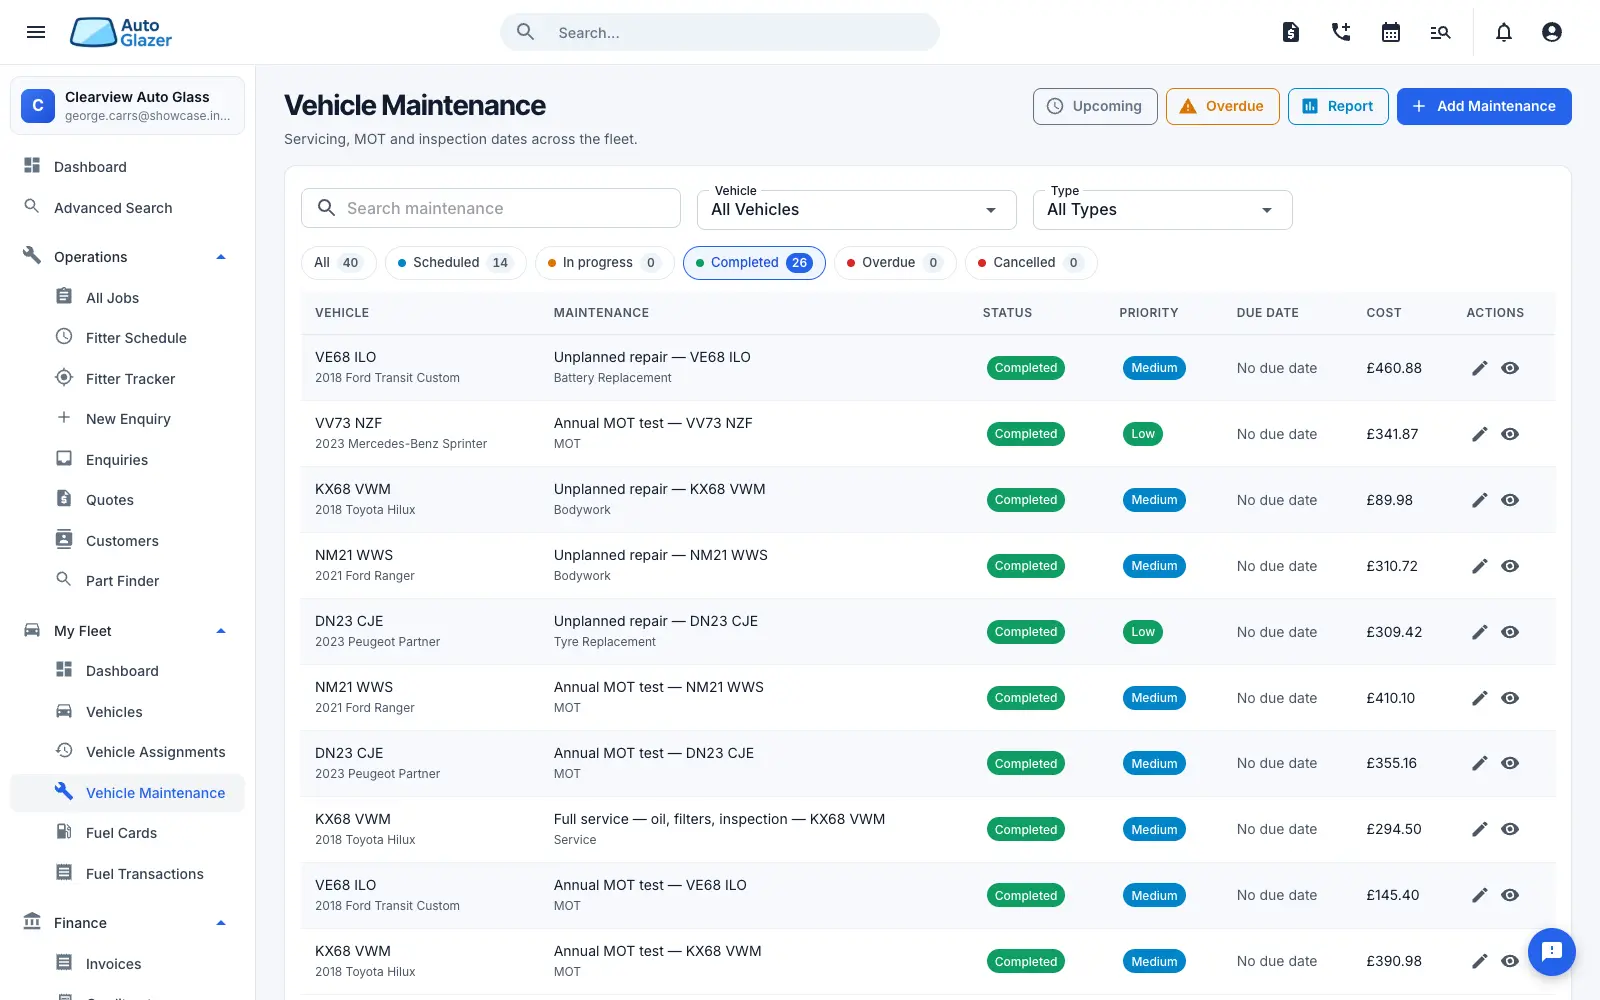Viewport: 1600px width, 1000px height.
Task: Open Fuel Cards in sidebar
Action: pos(127,833)
